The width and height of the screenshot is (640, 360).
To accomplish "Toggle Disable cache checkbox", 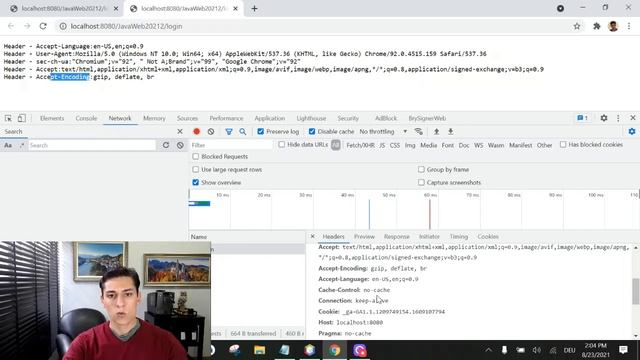I will coord(312,131).
